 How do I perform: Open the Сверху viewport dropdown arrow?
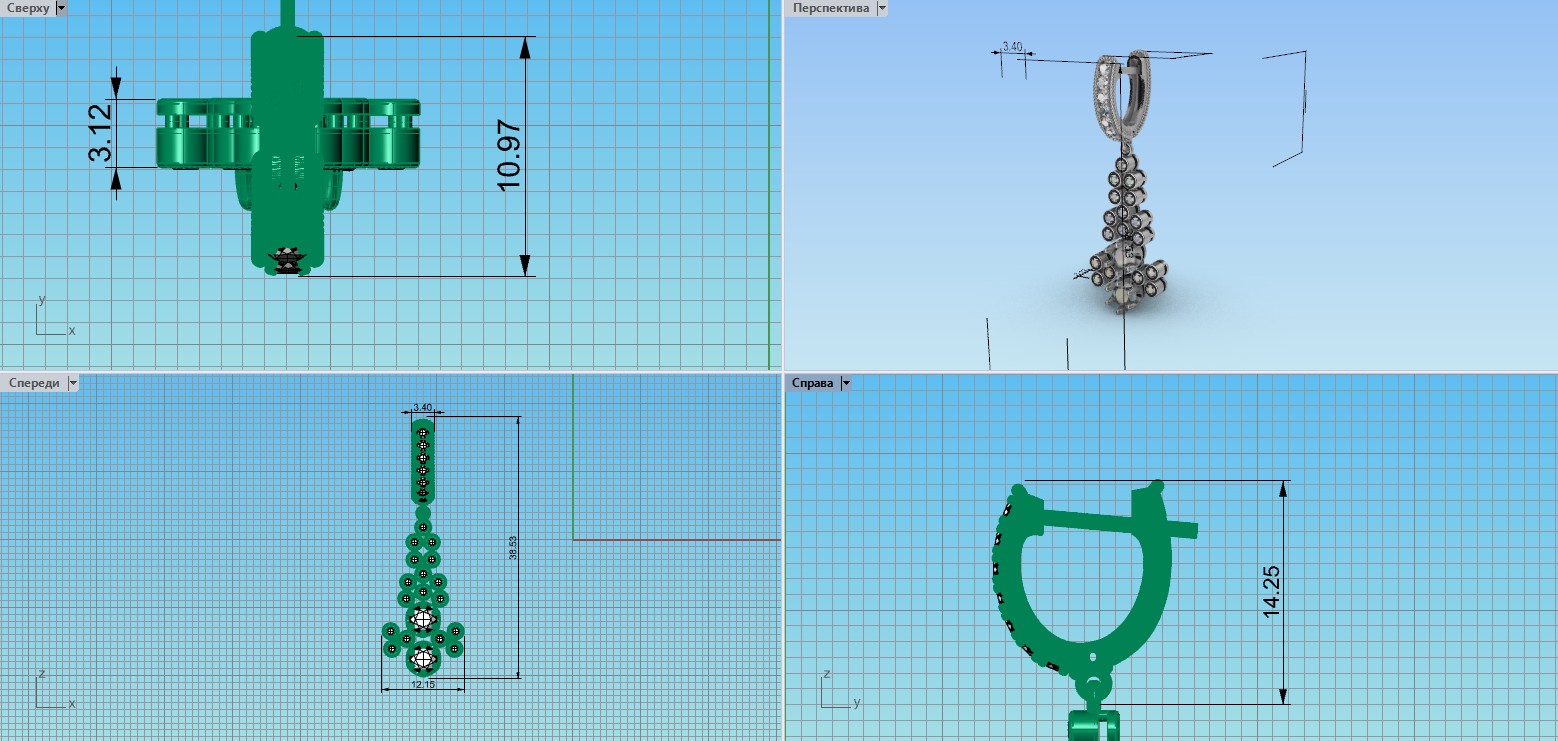pyautogui.click(x=62, y=8)
